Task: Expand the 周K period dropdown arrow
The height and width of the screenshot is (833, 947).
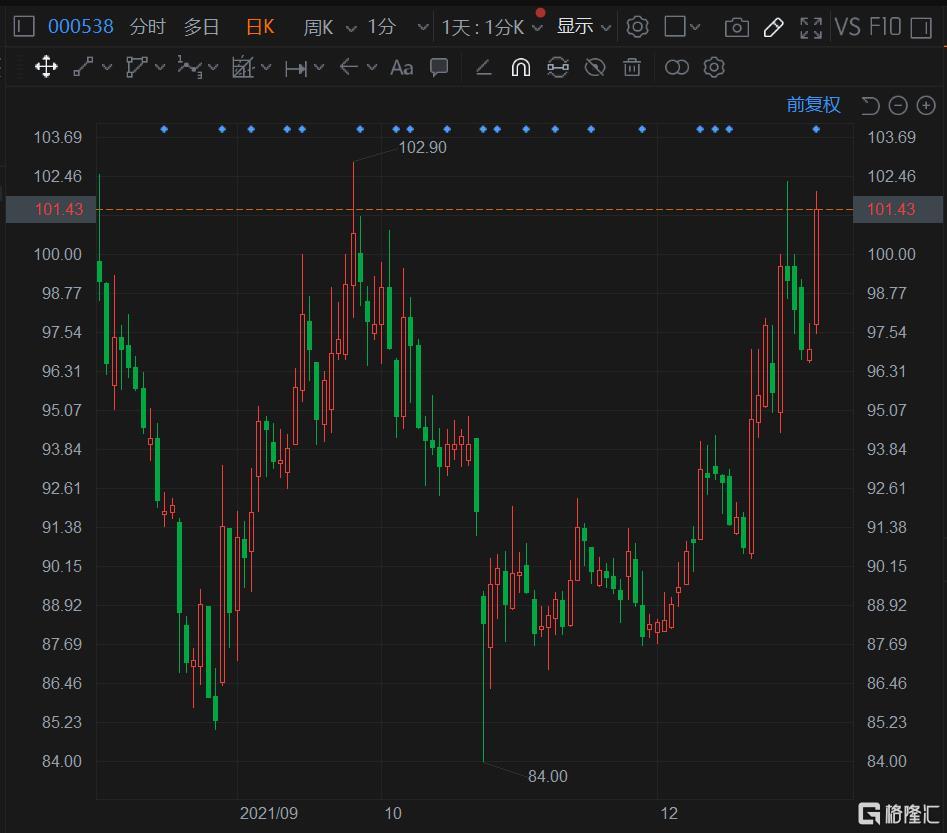Action: pos(351,28)
